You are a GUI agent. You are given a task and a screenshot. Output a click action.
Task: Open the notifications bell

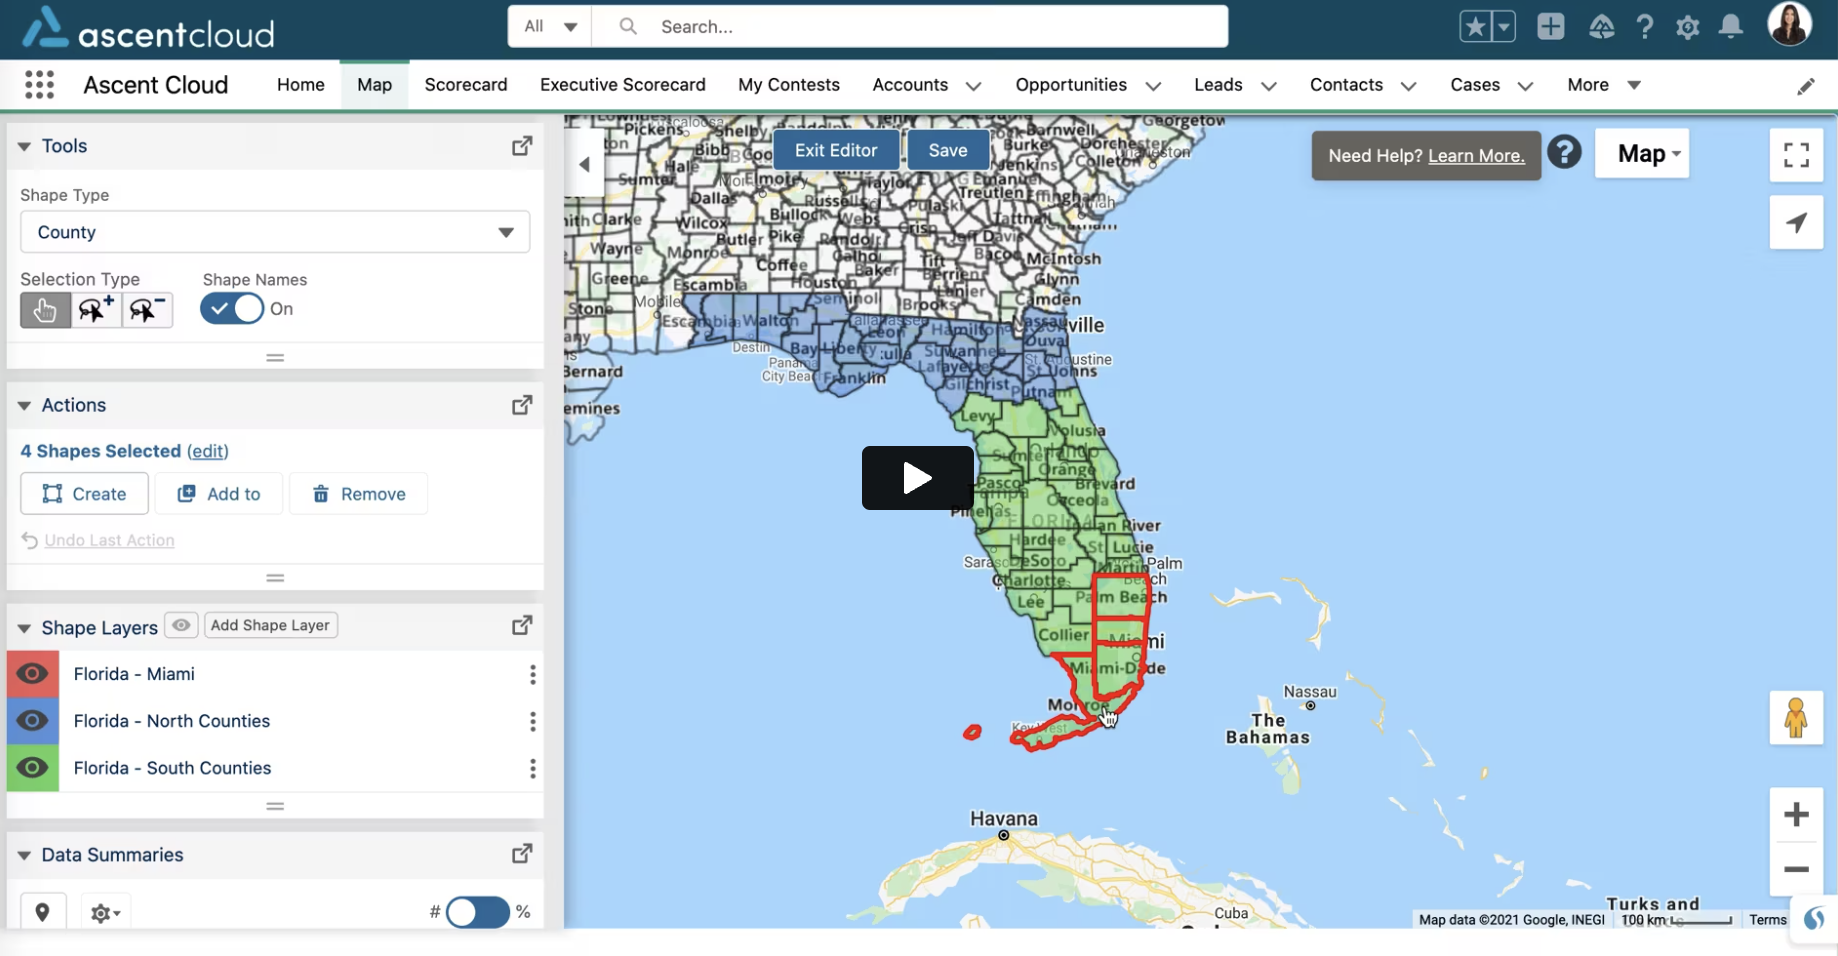(1730, 27)
